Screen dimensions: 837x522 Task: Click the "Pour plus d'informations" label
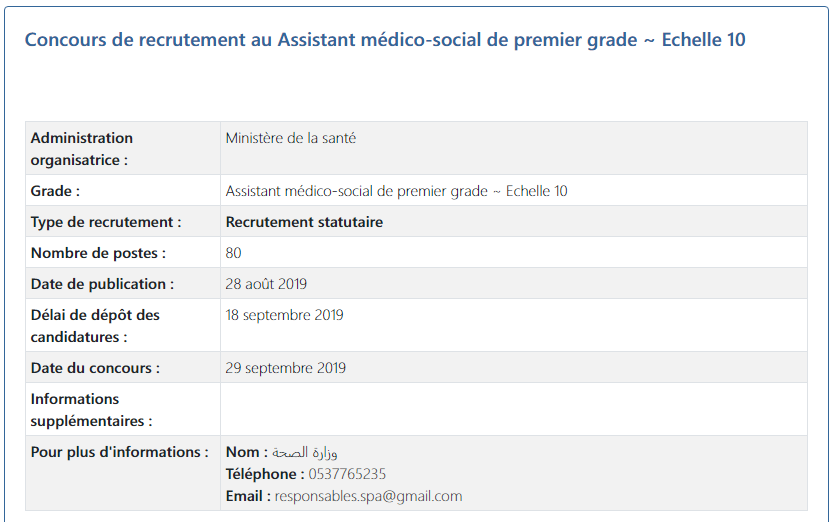pyautogui.click(x=120, y=452)
